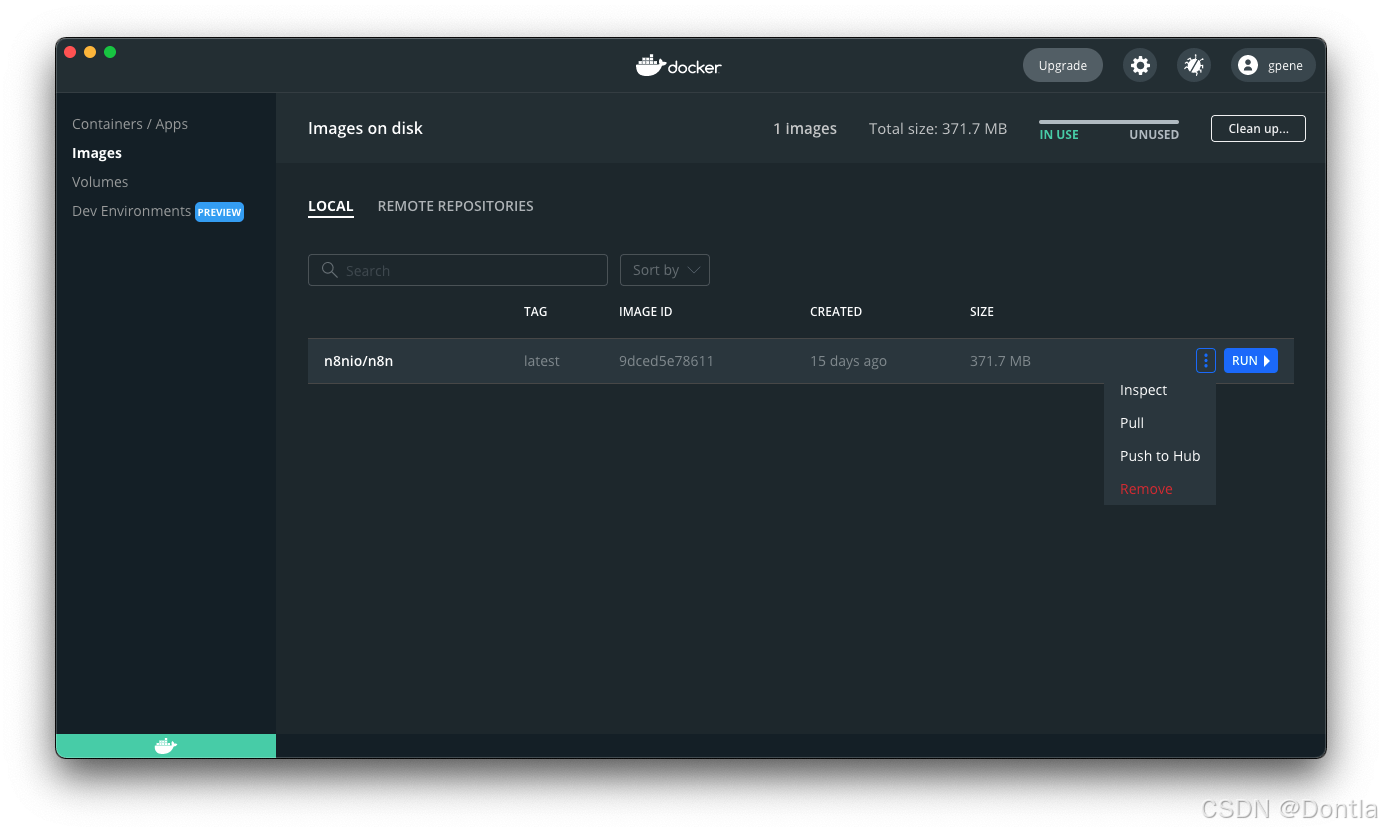
Task: Select Remove from the image menu
Action: click(x=1146, y=489)
